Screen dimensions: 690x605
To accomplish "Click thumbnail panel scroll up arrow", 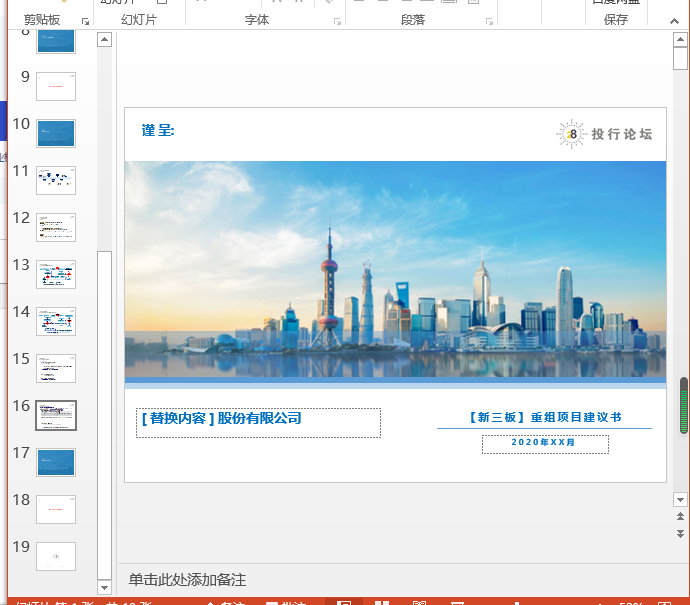I will click(x=104, y=40).
